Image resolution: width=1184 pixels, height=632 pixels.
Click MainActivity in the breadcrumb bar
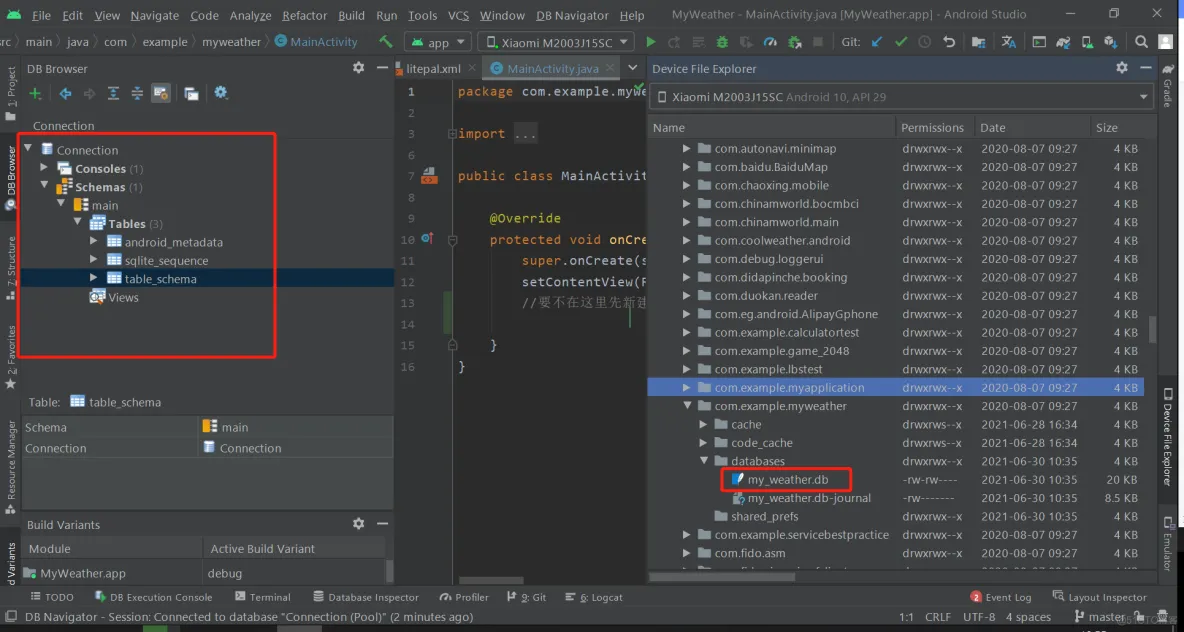[316, 42]
